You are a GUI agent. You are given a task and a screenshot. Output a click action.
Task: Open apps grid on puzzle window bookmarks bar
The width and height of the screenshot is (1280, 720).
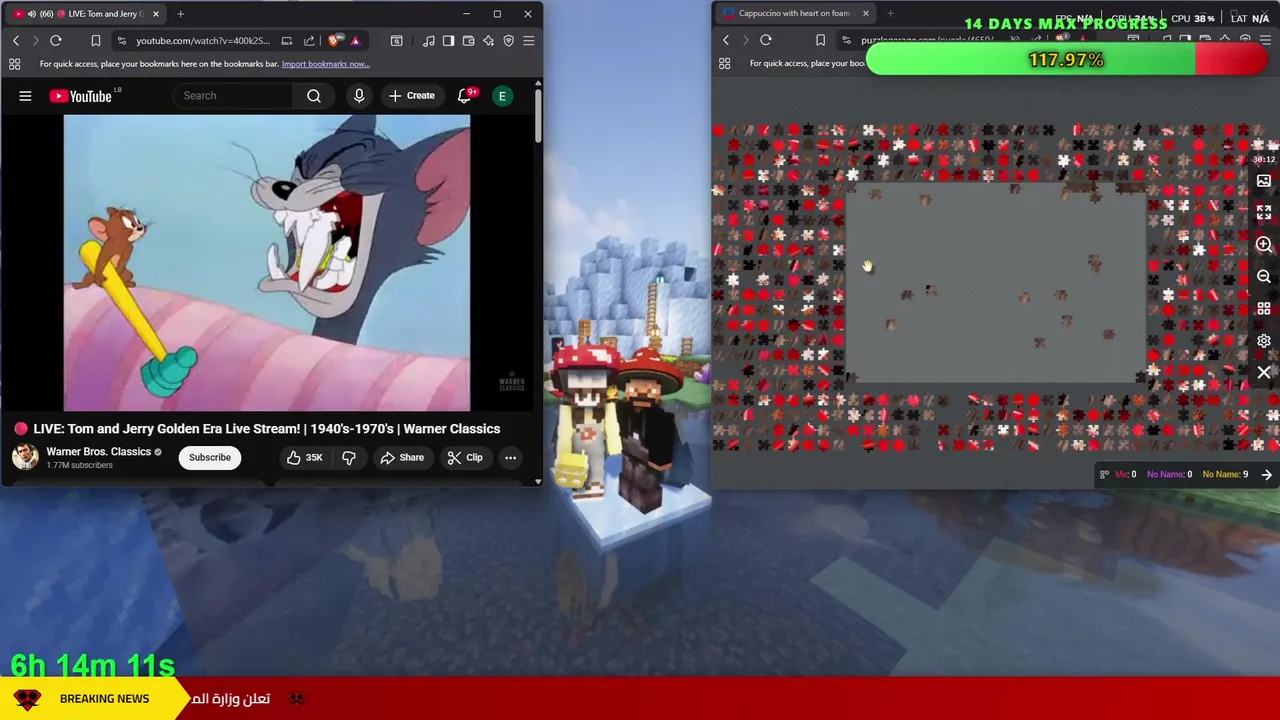[x=724, y=63]
